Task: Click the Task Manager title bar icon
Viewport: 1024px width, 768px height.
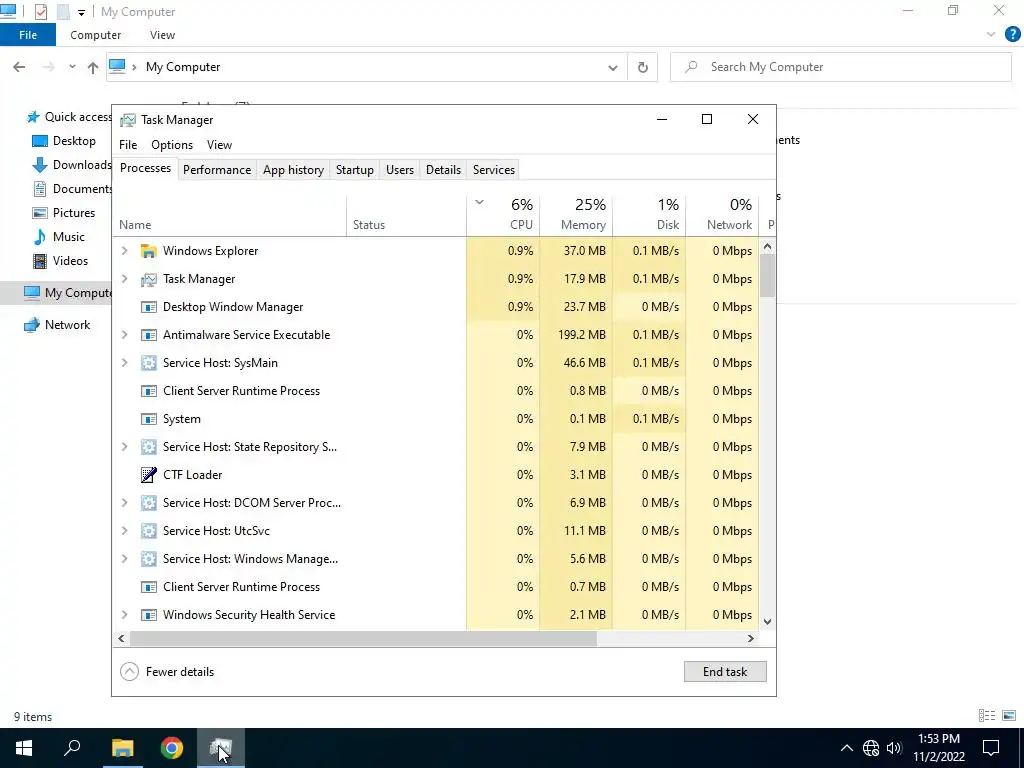Action: [x=128, y=120]
